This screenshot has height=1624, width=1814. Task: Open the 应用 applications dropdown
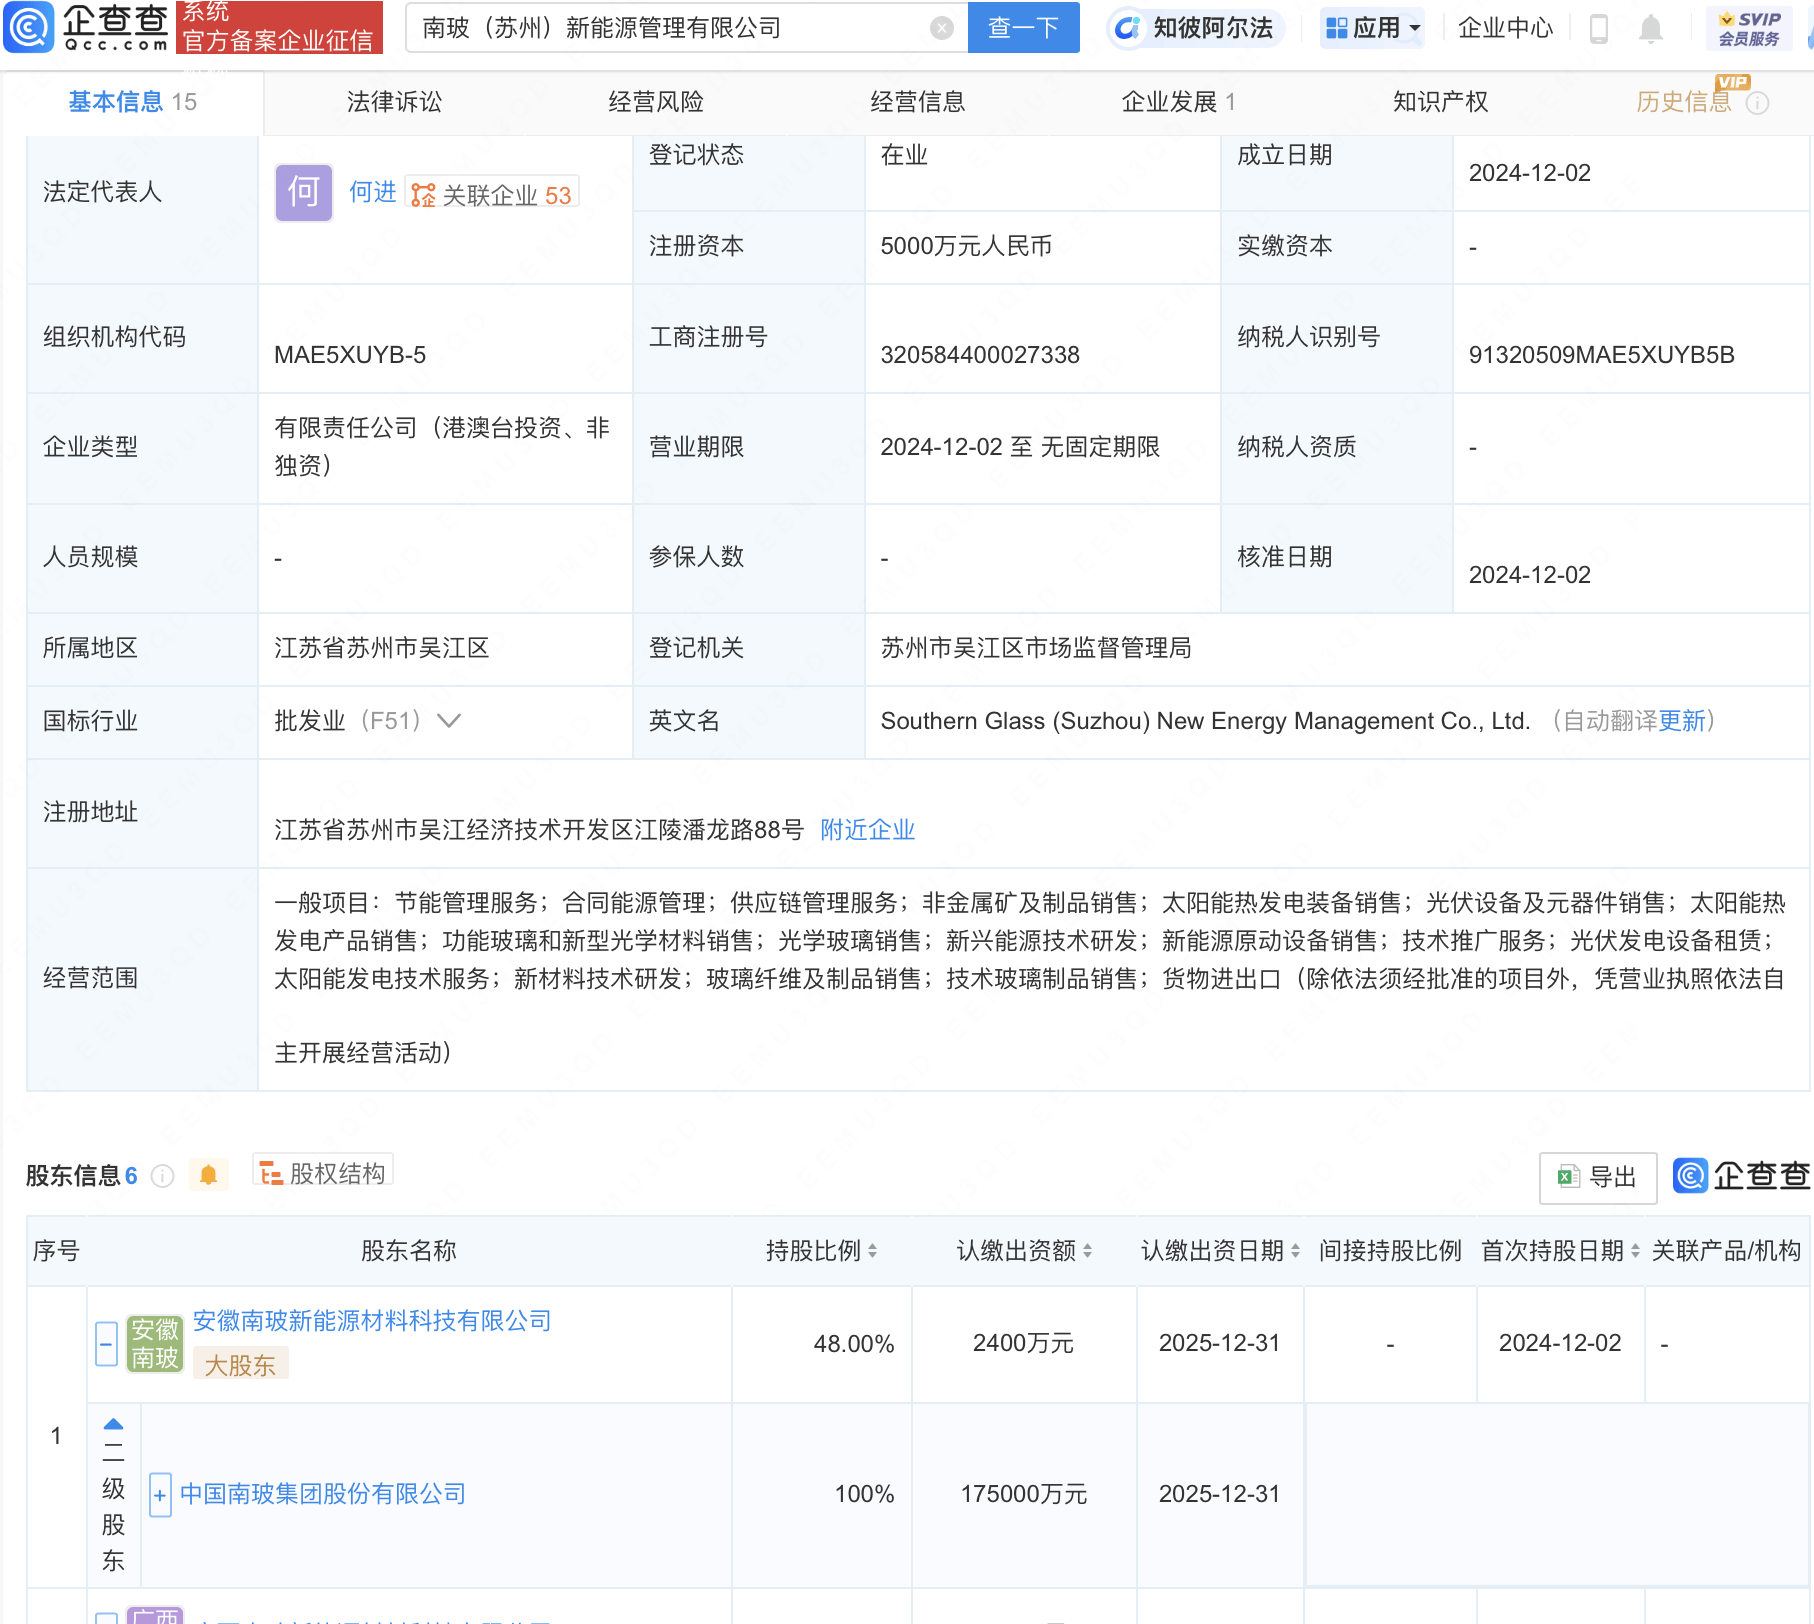(1372, 28)
